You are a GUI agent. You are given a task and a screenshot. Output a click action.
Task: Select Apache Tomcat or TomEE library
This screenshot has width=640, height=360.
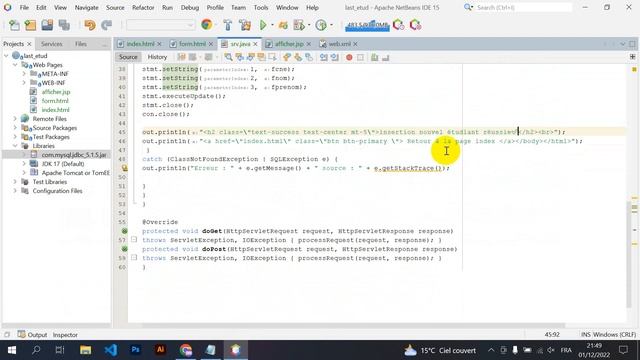[76, 173]
